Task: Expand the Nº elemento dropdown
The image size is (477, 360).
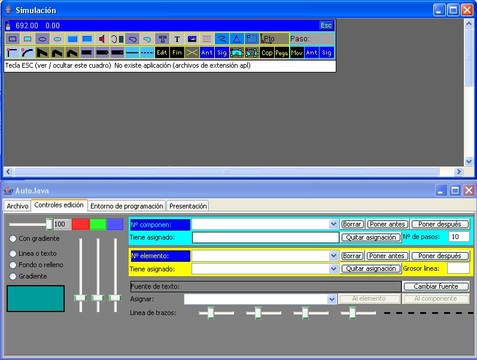Action: 333,256
